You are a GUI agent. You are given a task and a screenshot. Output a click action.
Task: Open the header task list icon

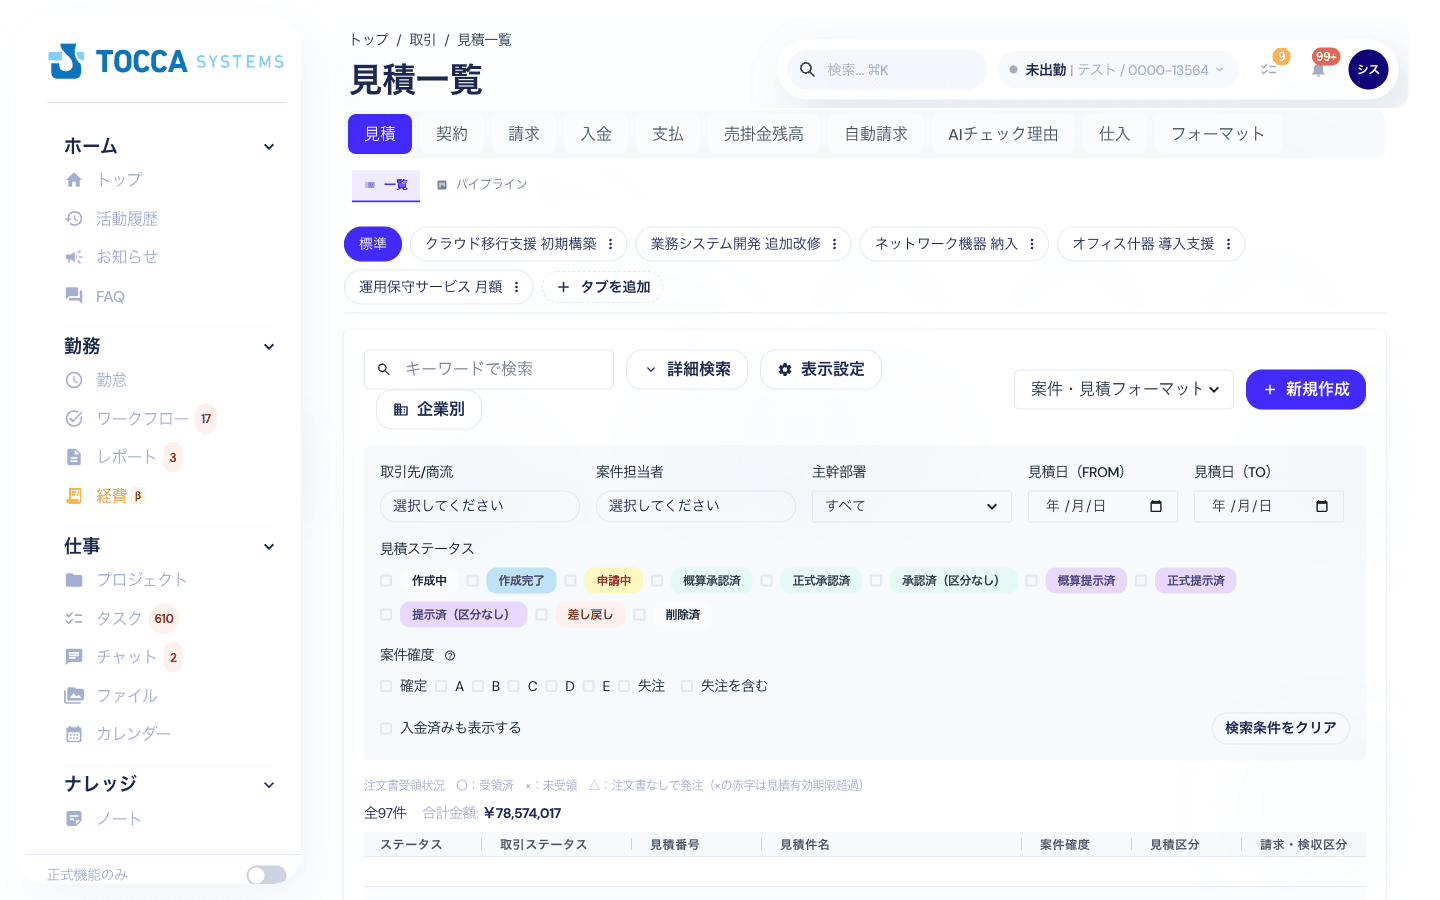(1268, 70)
